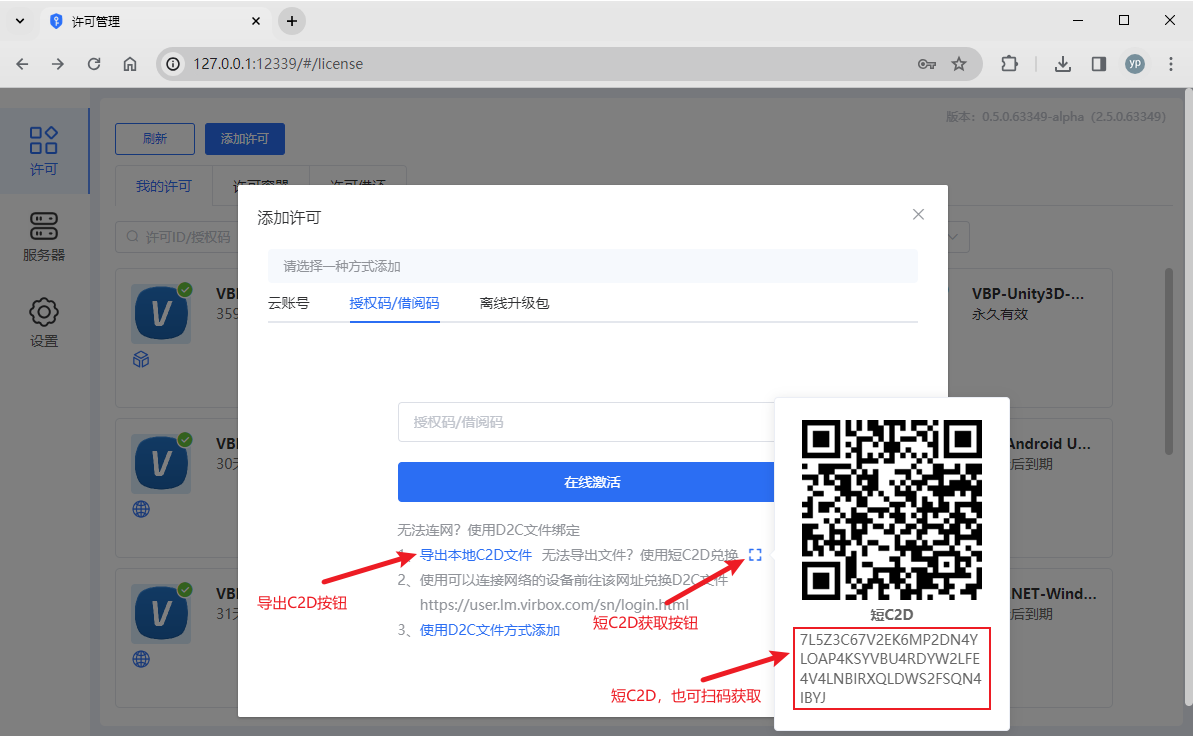Screen dimensions: 1193x736
Task: Open saved passwords key icon
Action: click(x=927, y=64)
